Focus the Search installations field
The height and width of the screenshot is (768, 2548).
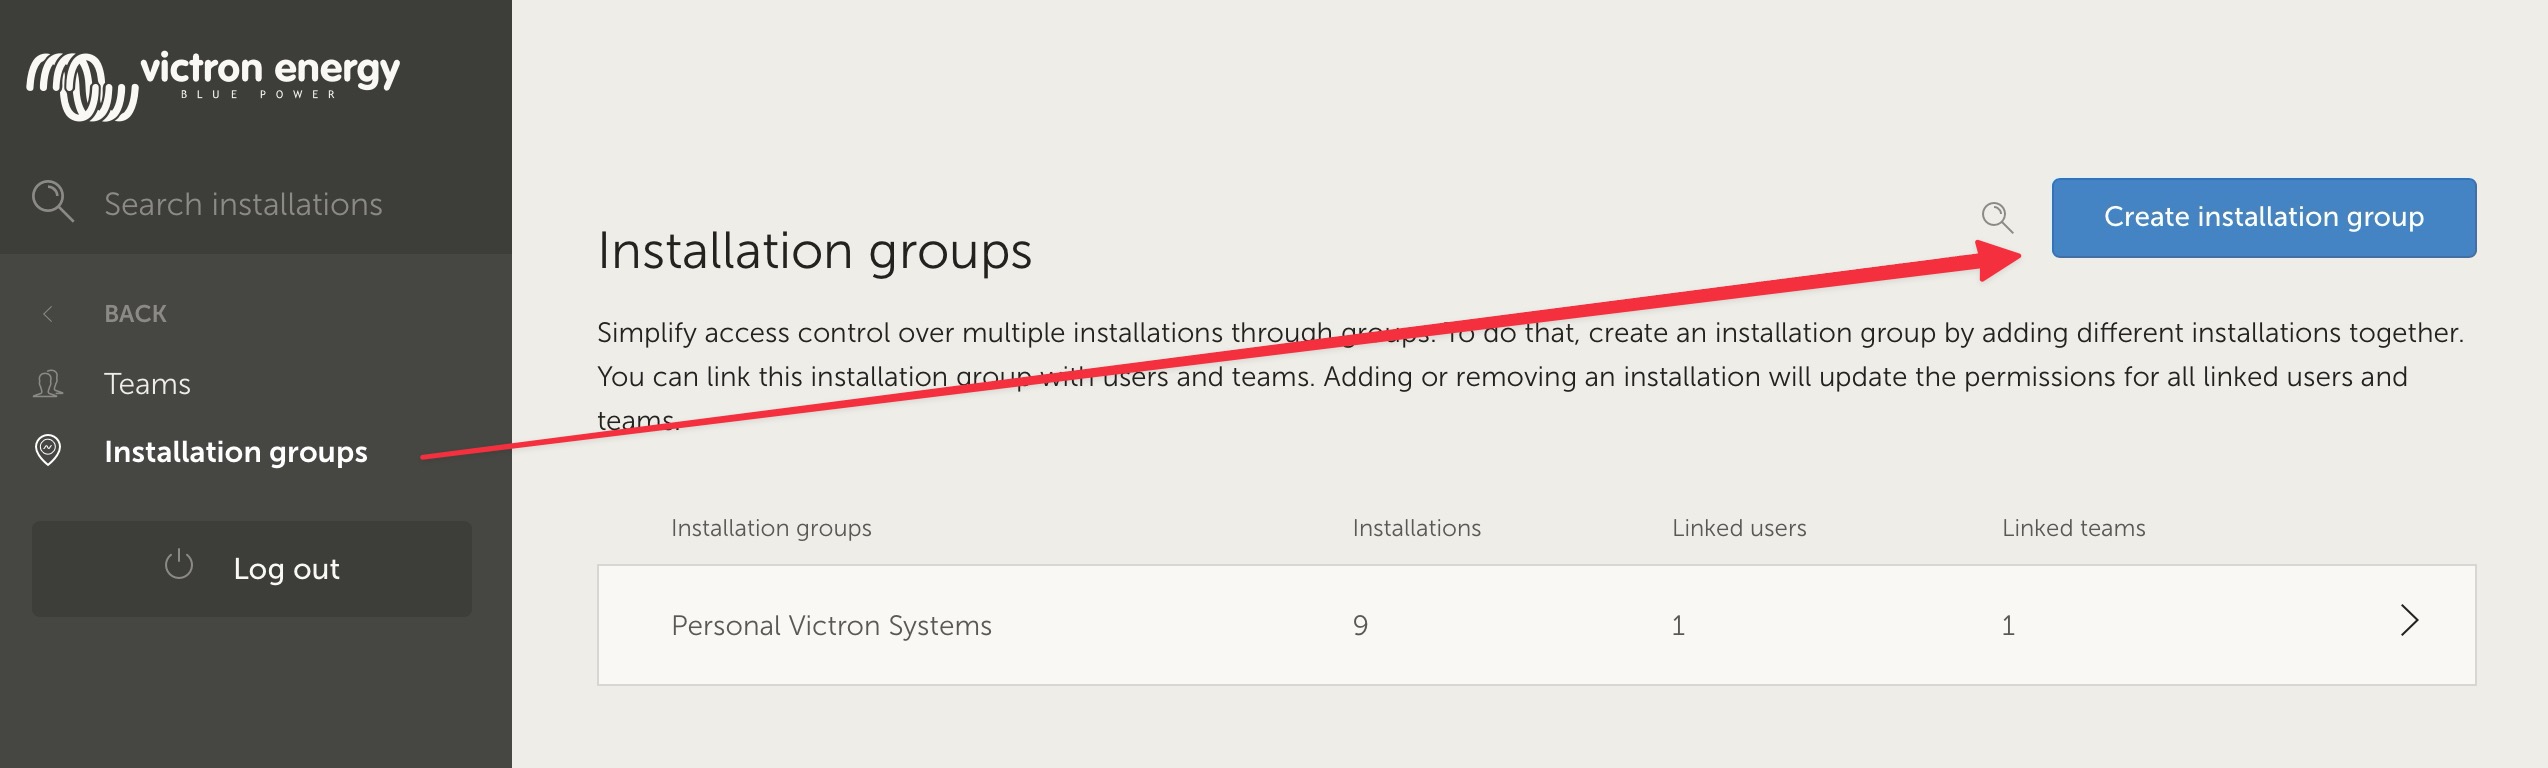point(243,204)
